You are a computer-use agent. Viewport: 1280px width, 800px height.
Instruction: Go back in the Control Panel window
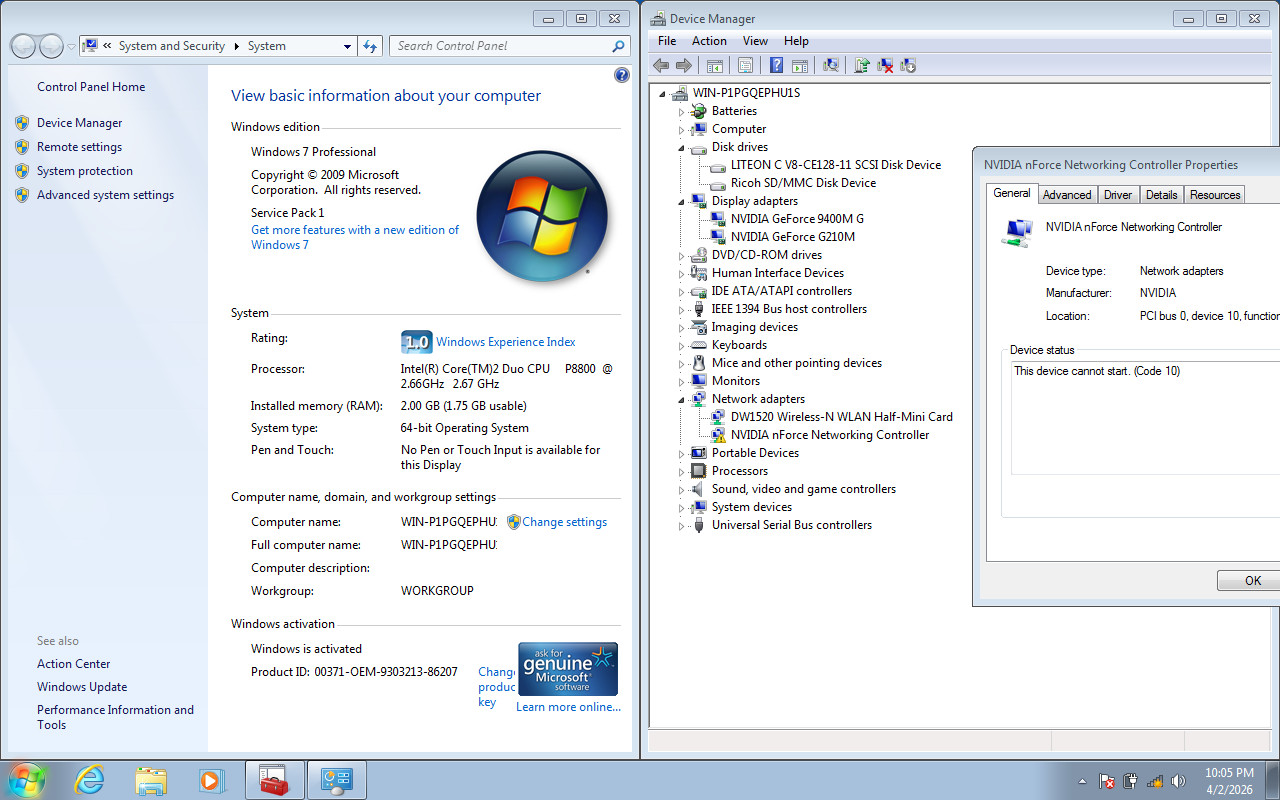coord(23,46)
